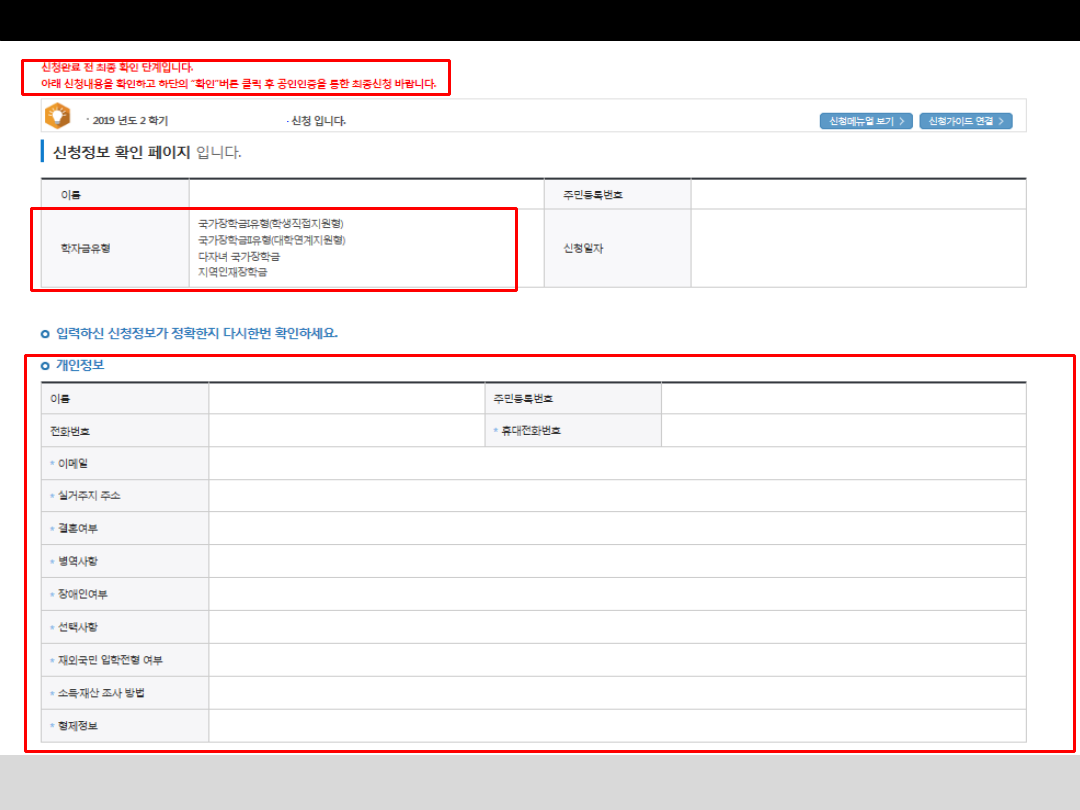This screenshot has width=1080, height=810.
Task: Open the 신청가이드 연결 link button
Action: point(966,121)
